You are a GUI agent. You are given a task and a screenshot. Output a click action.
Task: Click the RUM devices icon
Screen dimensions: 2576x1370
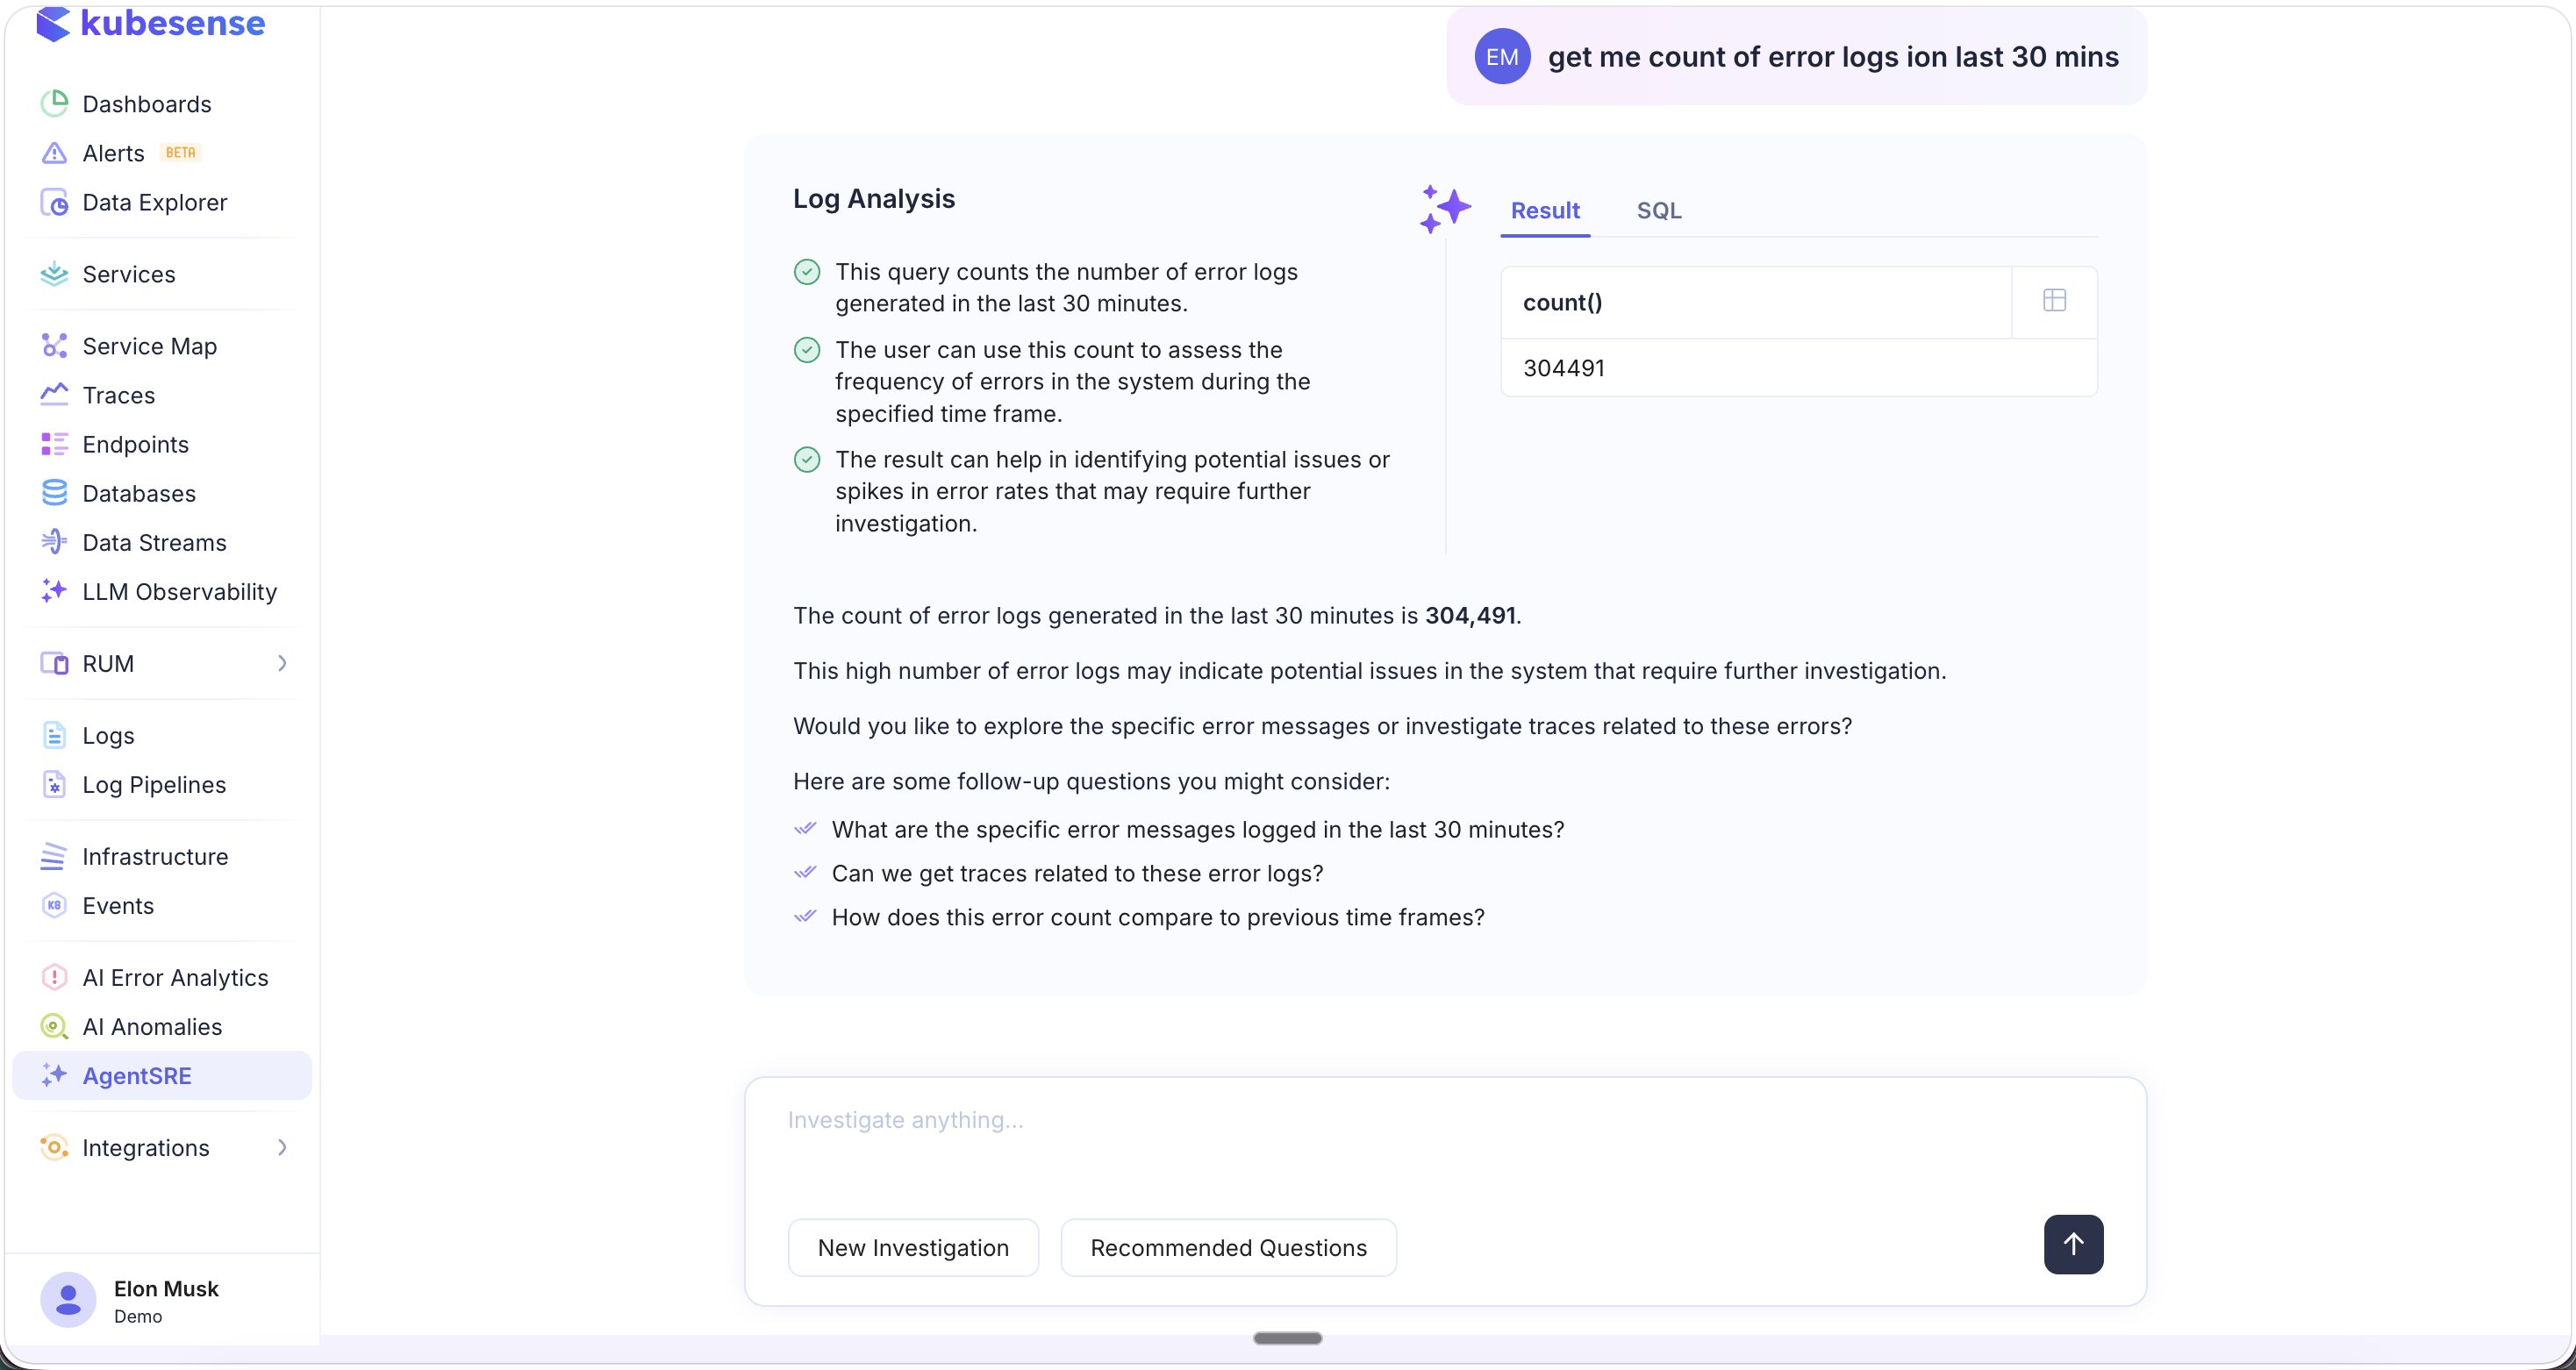click(54, 663)
